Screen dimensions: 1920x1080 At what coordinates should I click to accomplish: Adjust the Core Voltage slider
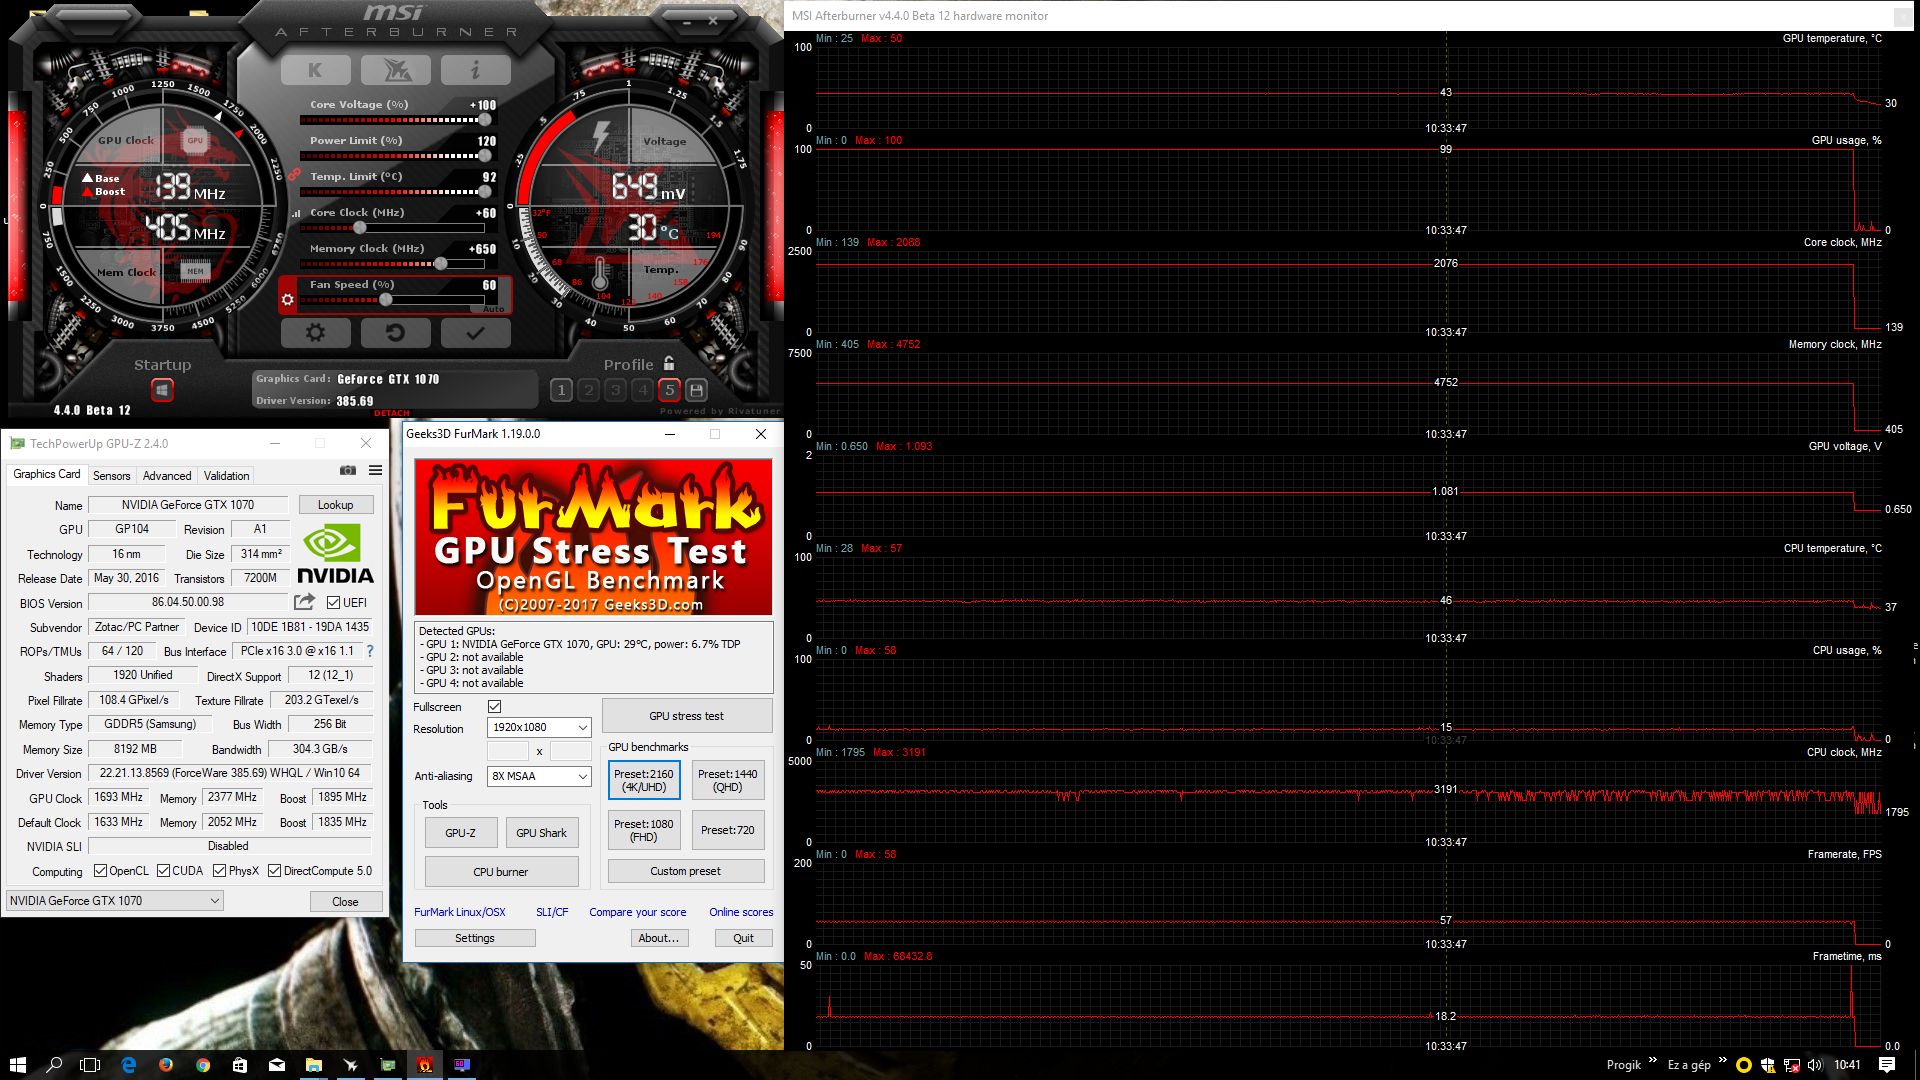392,120
